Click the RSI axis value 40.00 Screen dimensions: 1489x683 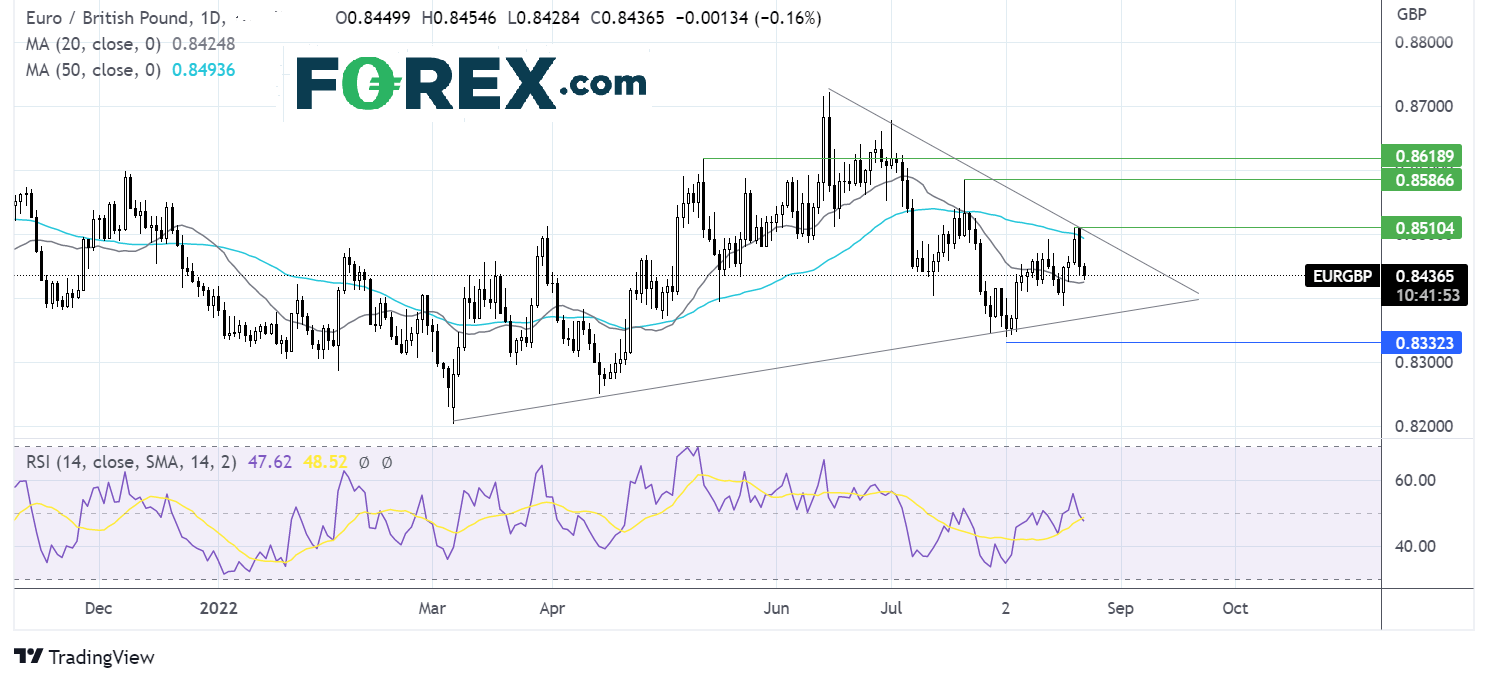click(x=1417, y=546)
